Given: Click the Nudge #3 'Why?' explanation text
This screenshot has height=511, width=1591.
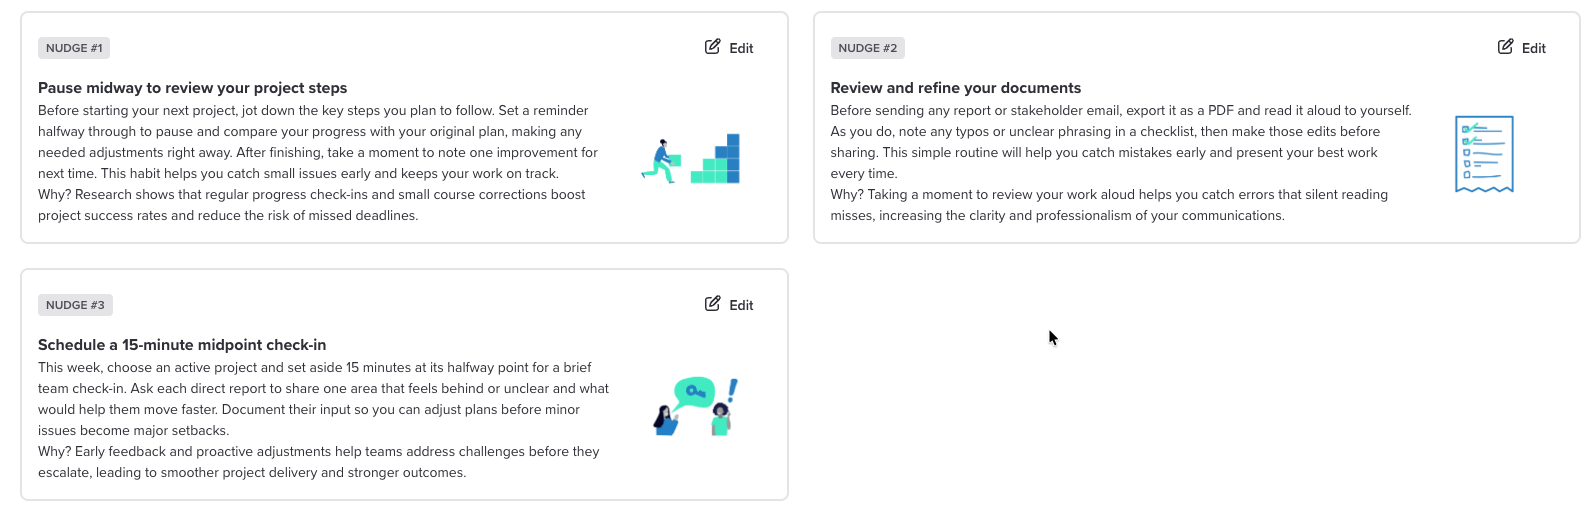Looking at the screenshot, I should 319,462.
